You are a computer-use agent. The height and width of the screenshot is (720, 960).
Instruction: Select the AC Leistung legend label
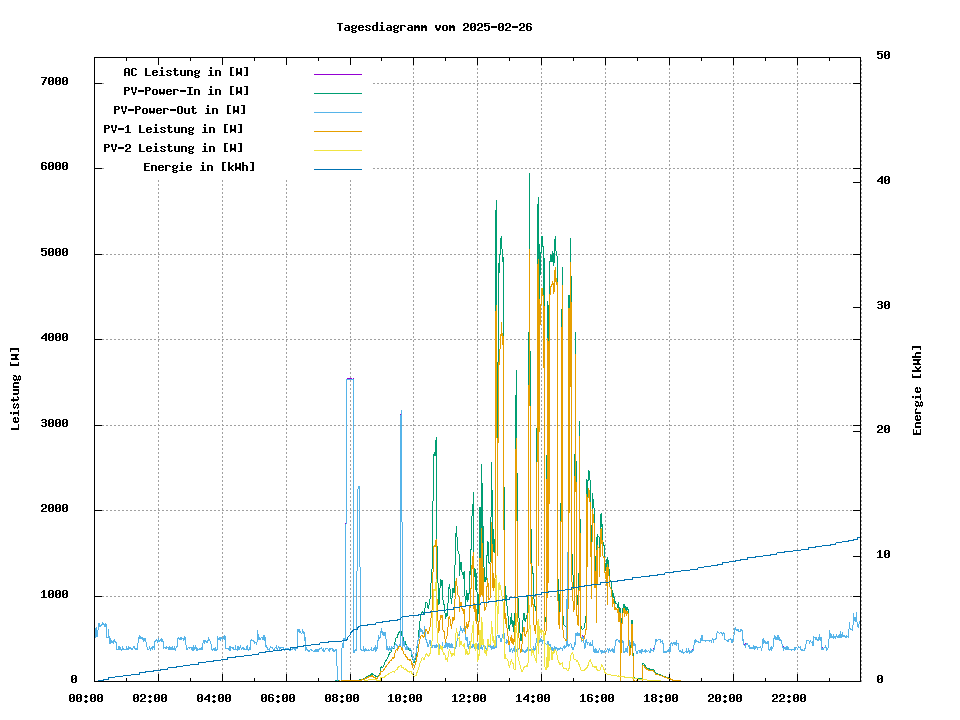tap(186, 72)
